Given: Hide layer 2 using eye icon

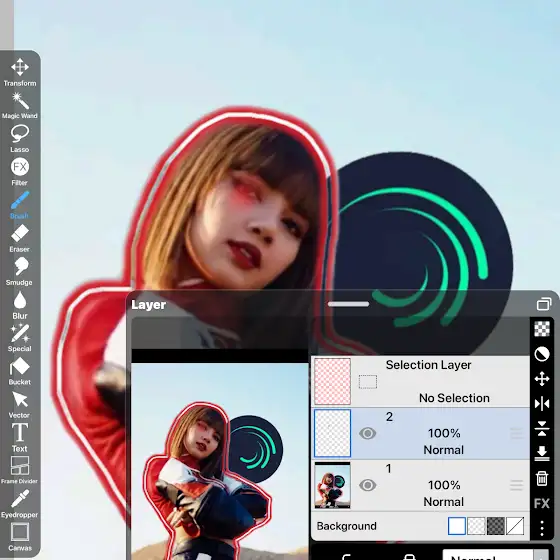Looking at the screenshot, I should (368, 433).
